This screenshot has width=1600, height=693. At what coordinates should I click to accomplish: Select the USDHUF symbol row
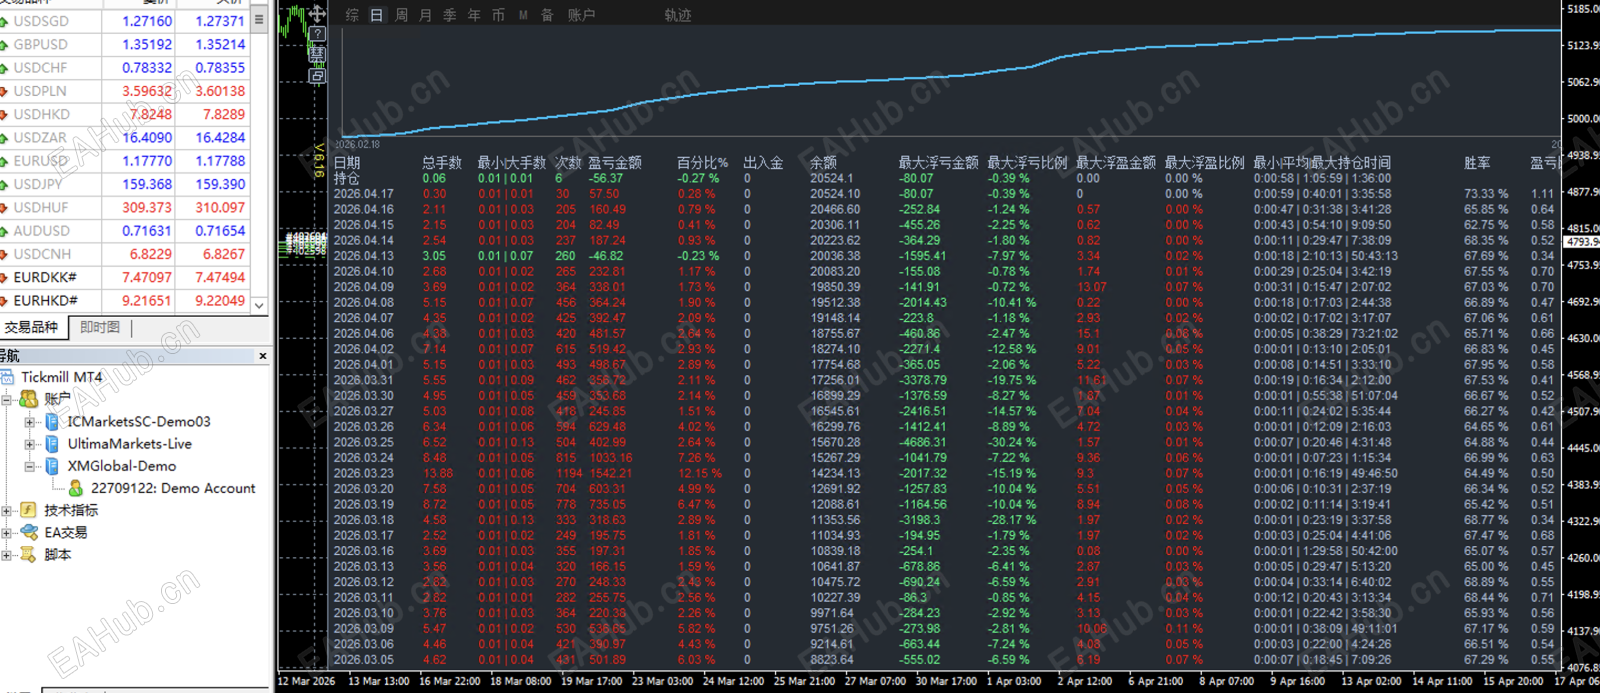click(124, 207)
